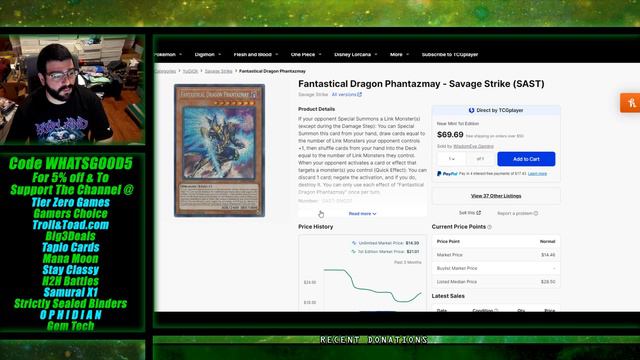The image size is (640, 360).
Task: Click the Sell this link
Action: [470, 213]
